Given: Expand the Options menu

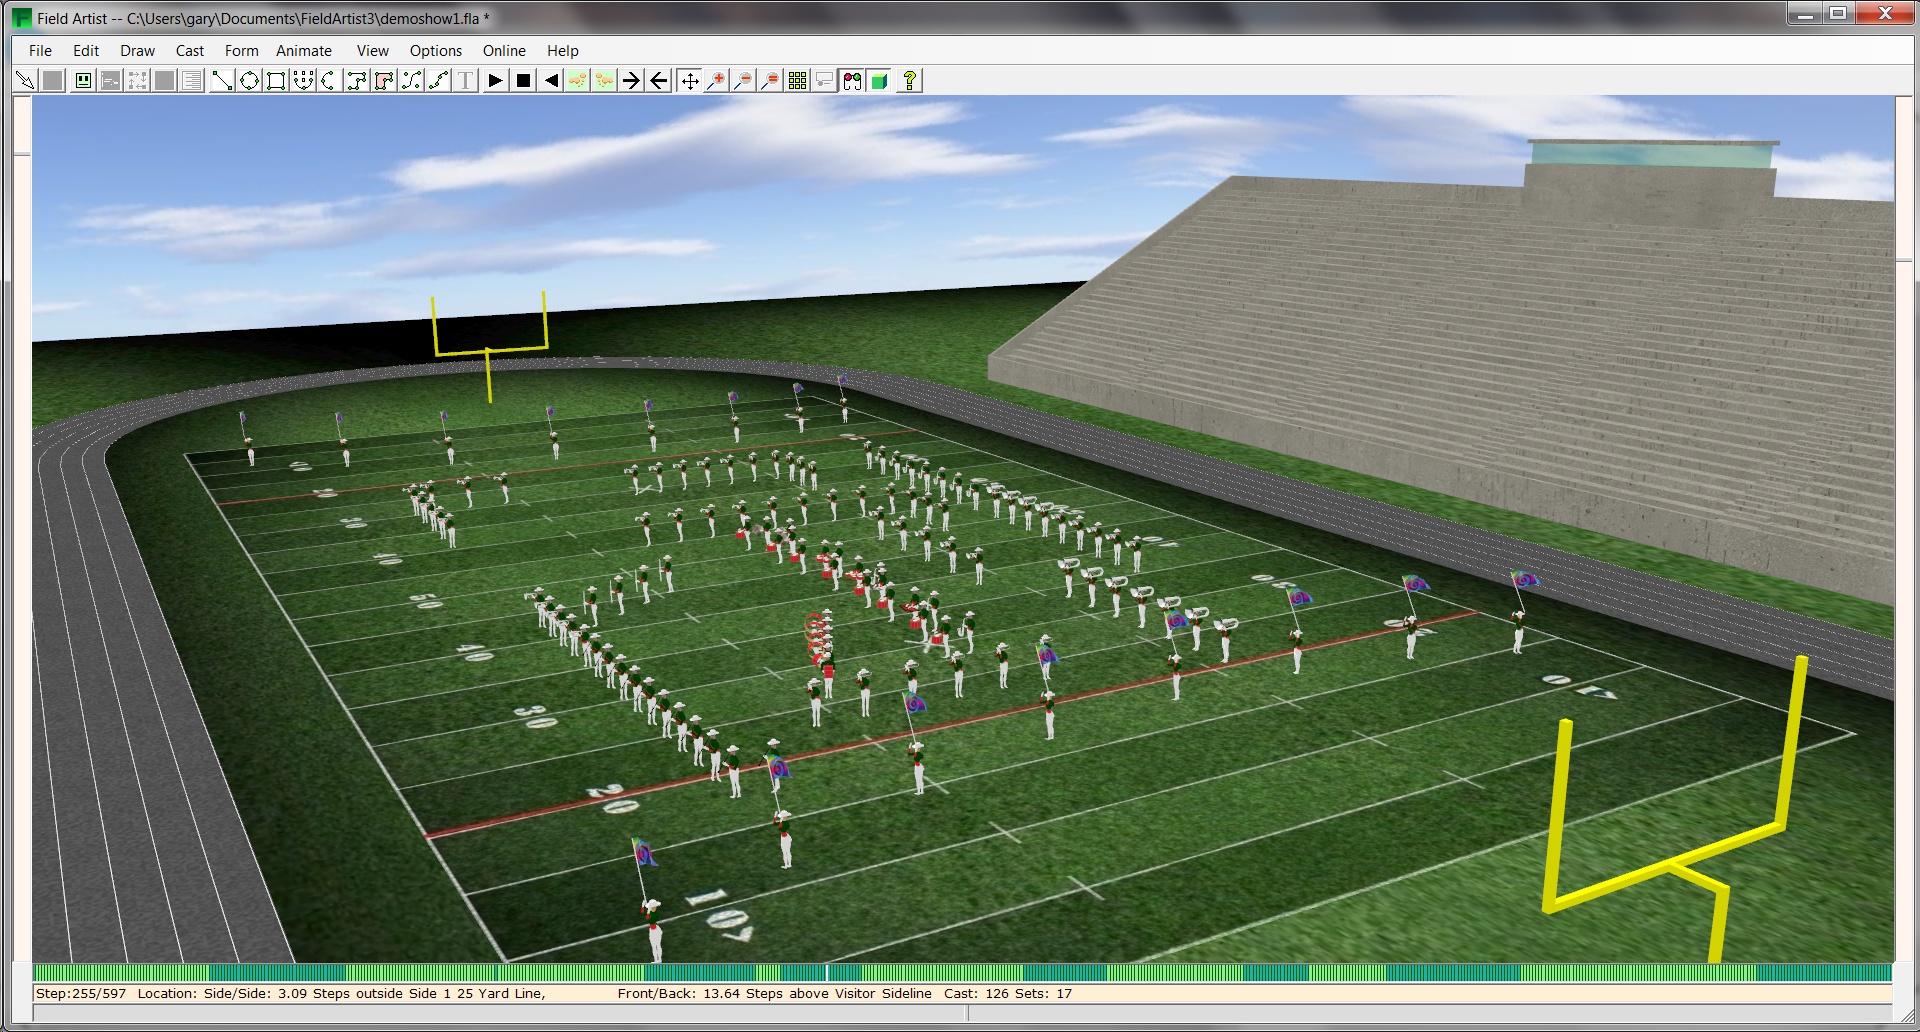Looking at the screenshot, I should [435, 51].
